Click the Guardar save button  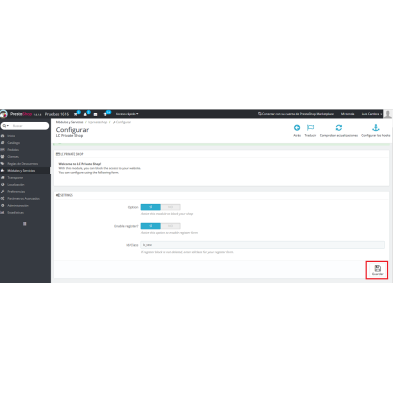(x=377, y=270)
